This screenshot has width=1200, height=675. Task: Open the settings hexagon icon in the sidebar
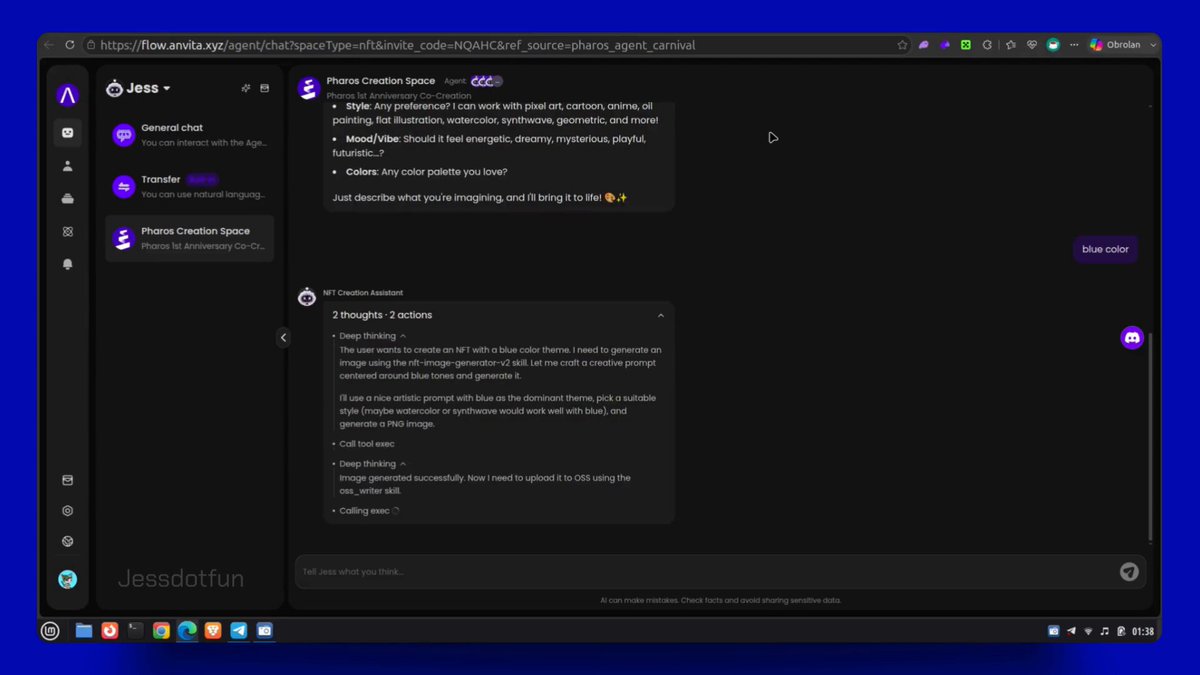(68, 510)
